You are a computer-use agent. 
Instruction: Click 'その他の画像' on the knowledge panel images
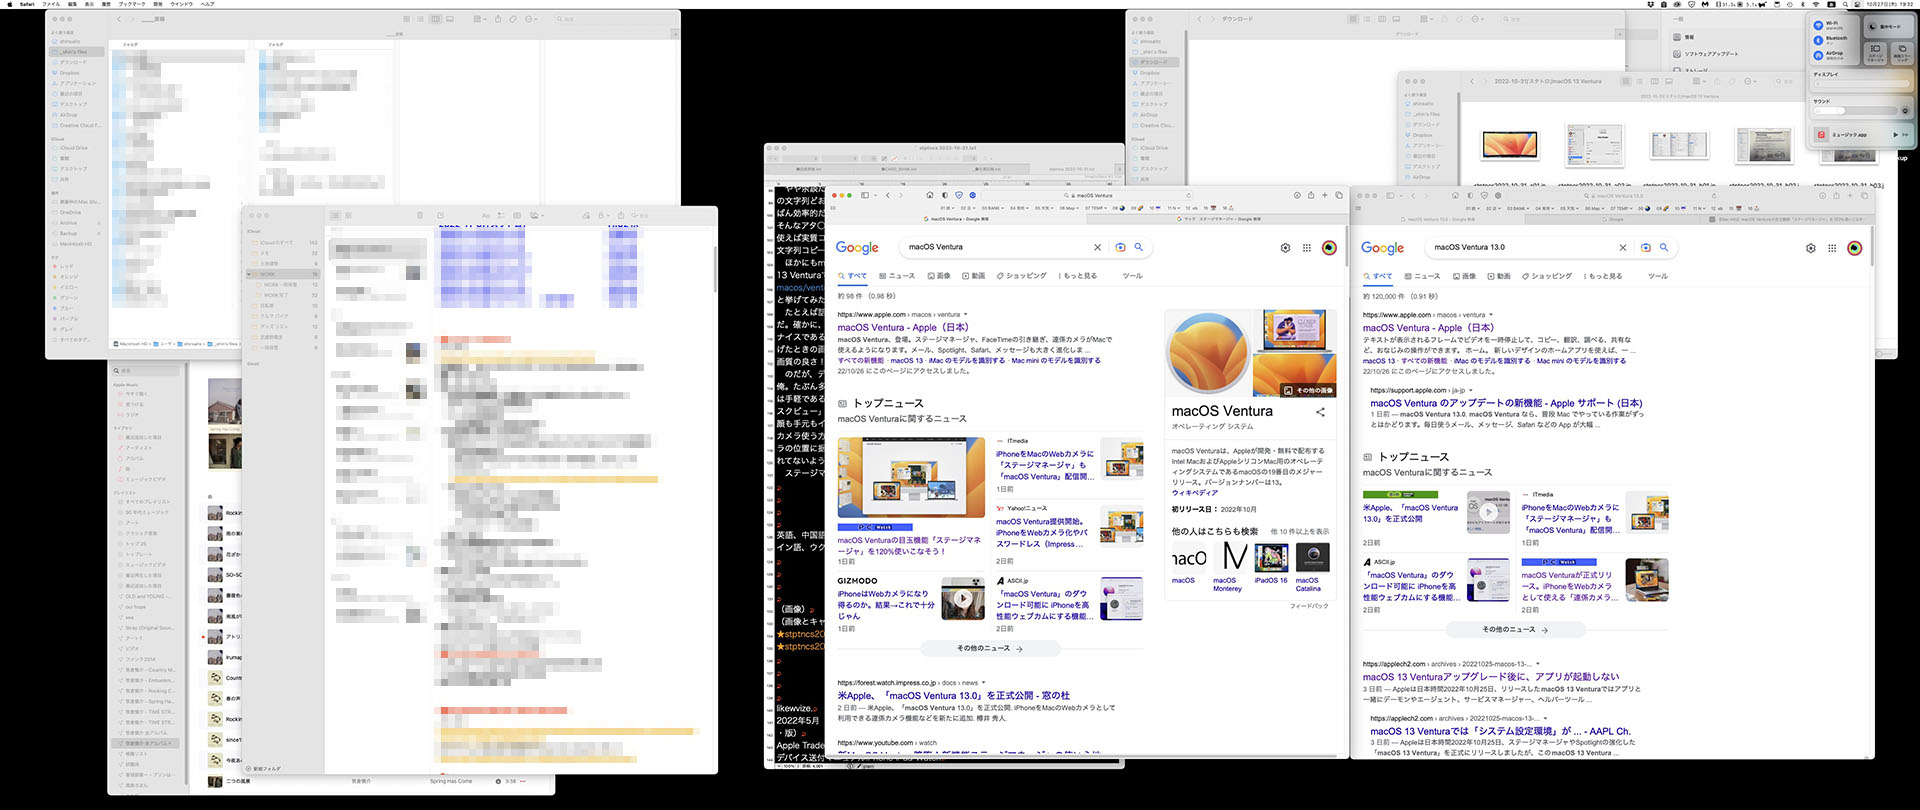[x=1309, y=390]
